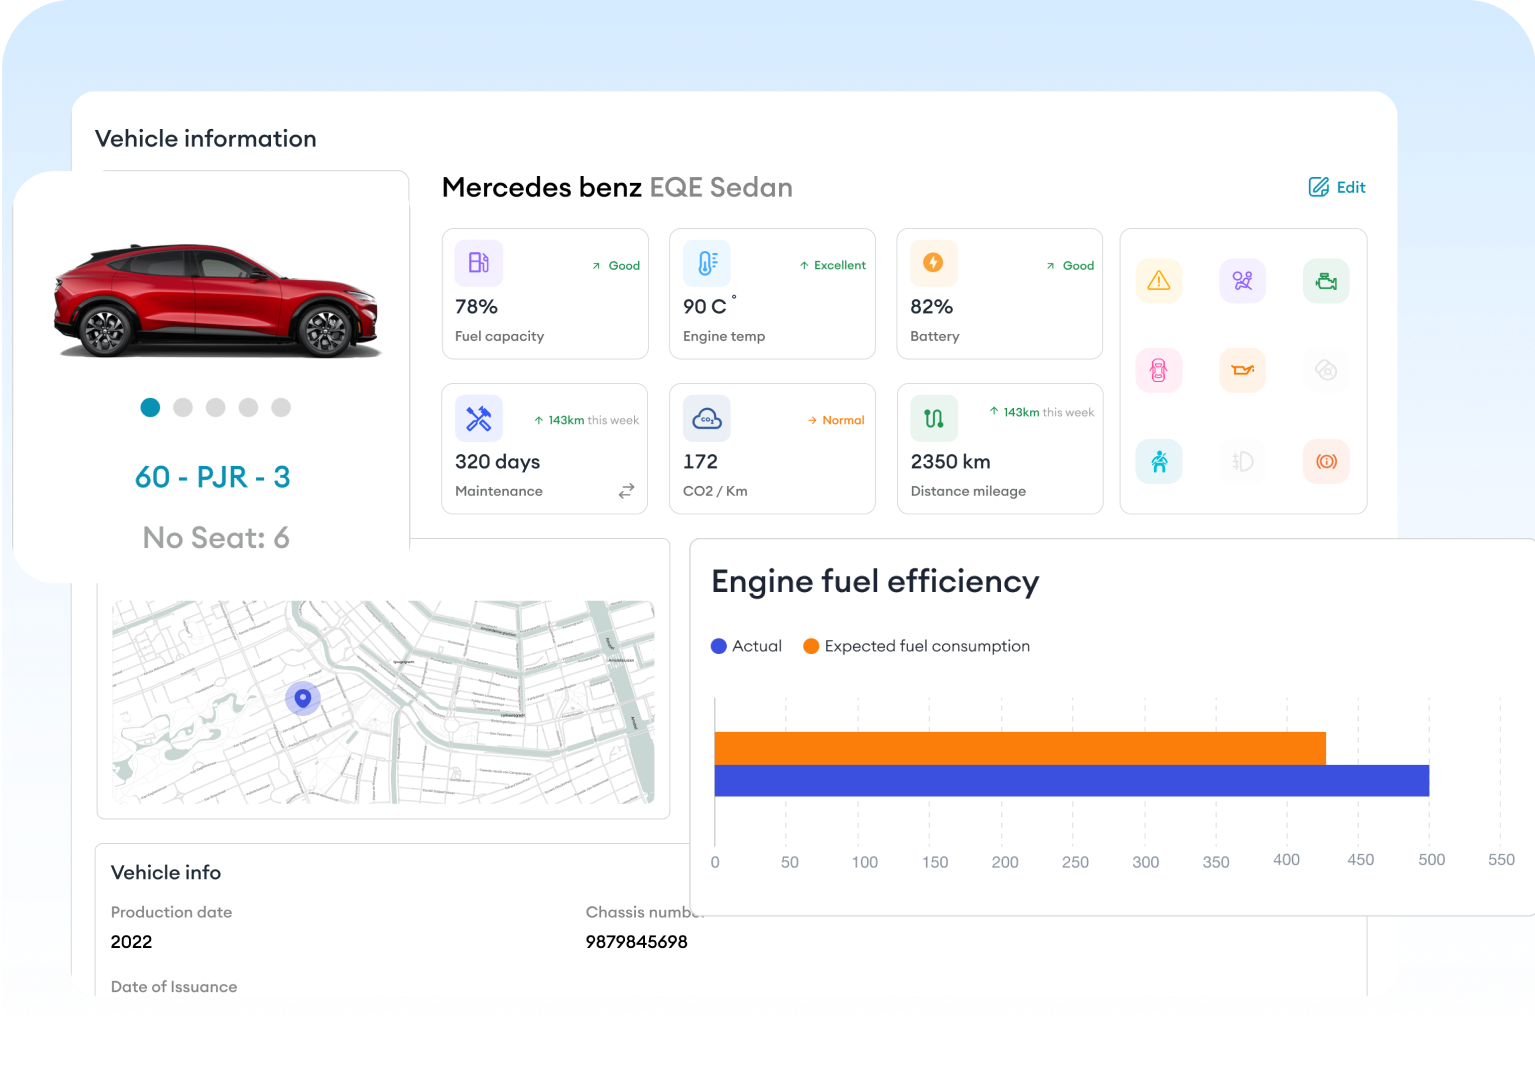Select the second car image carousel dot
1535x1081 pixels.
tap(183, 407)
